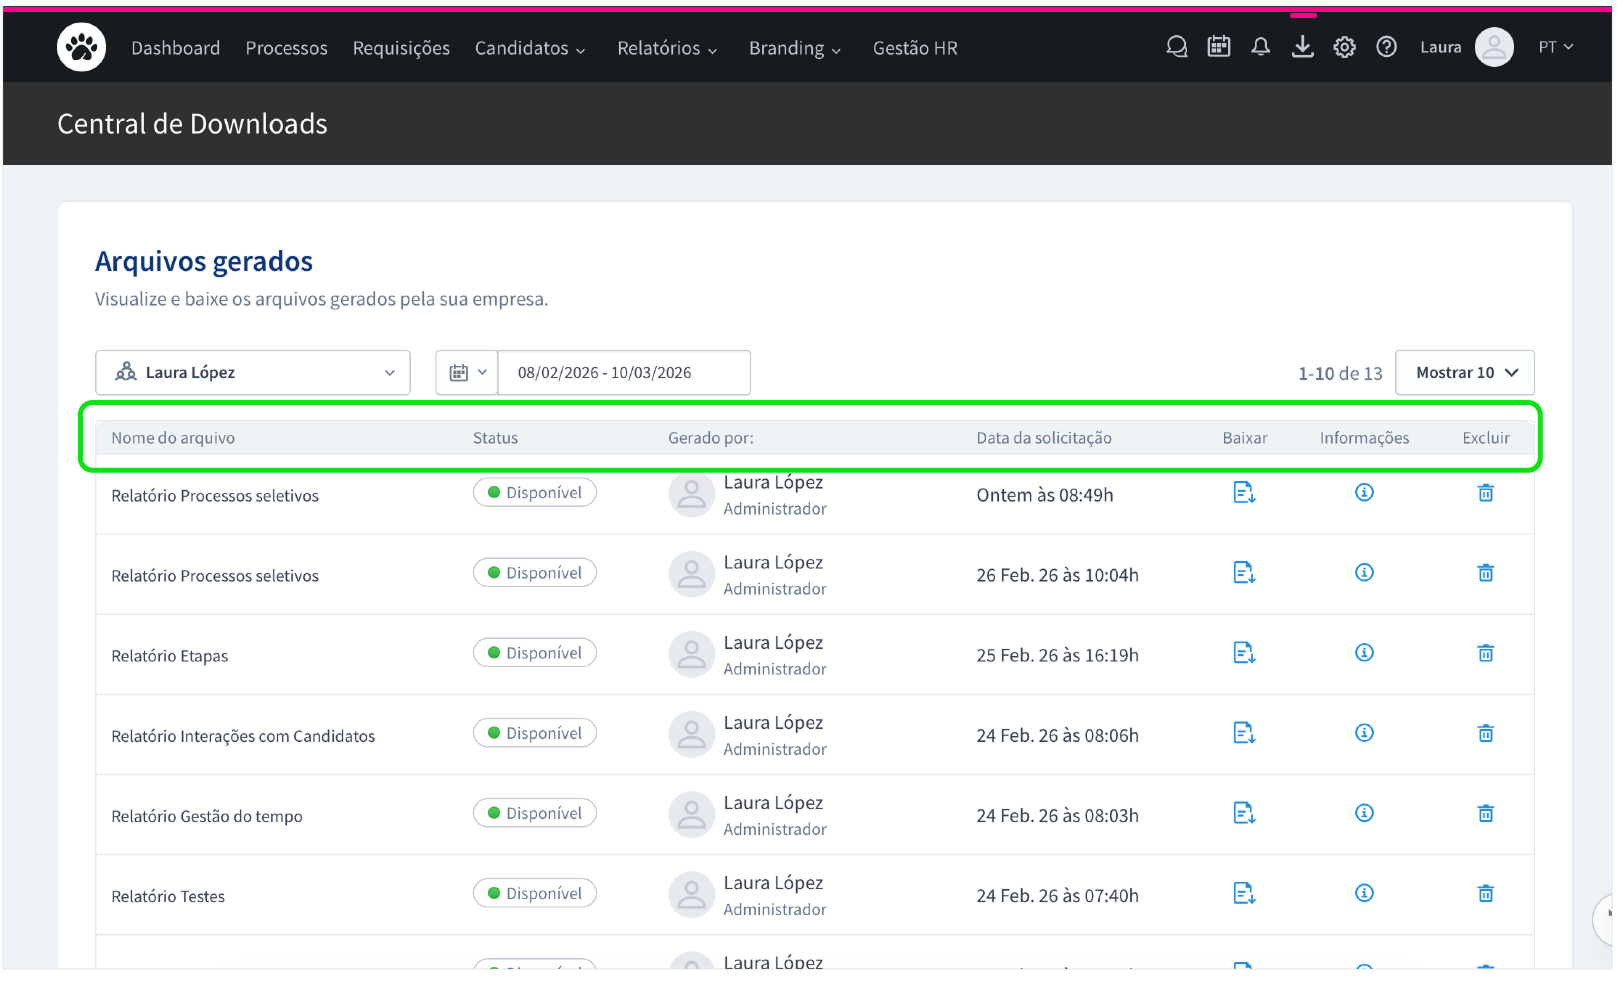This screenshot has width=1624, height=986.
Task: Download the Relatório Etapas file
Action: click(1244, 653)
